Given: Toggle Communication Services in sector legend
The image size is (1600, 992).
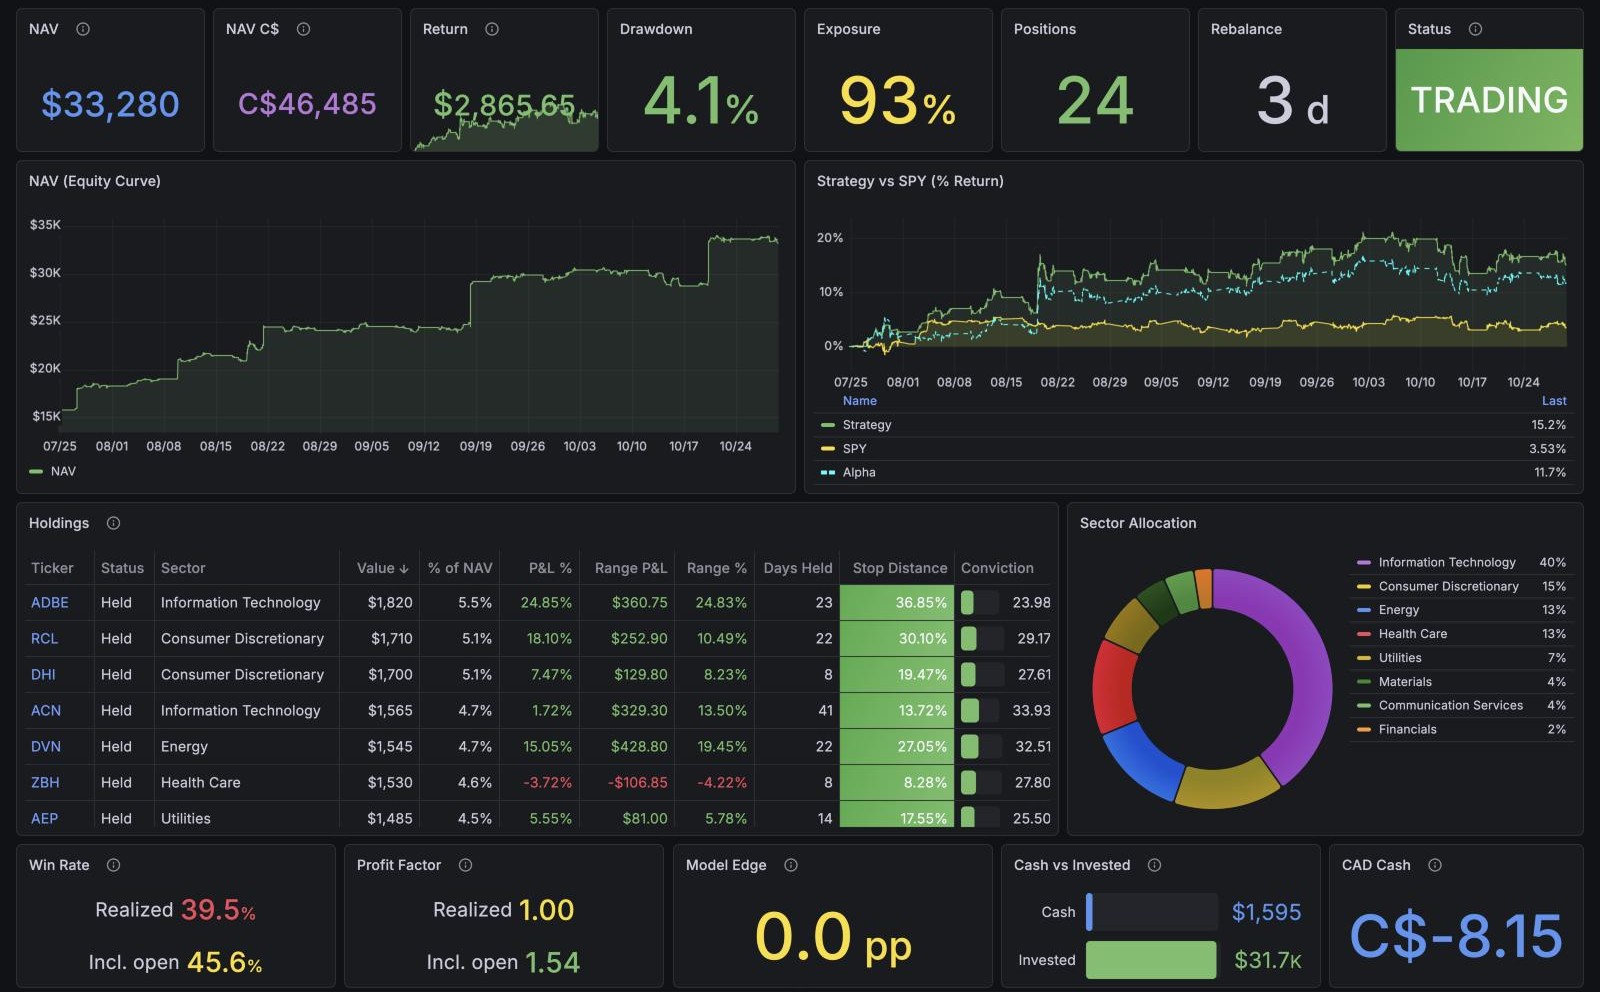Looking at the screenshot, I should coord(1451,705).
